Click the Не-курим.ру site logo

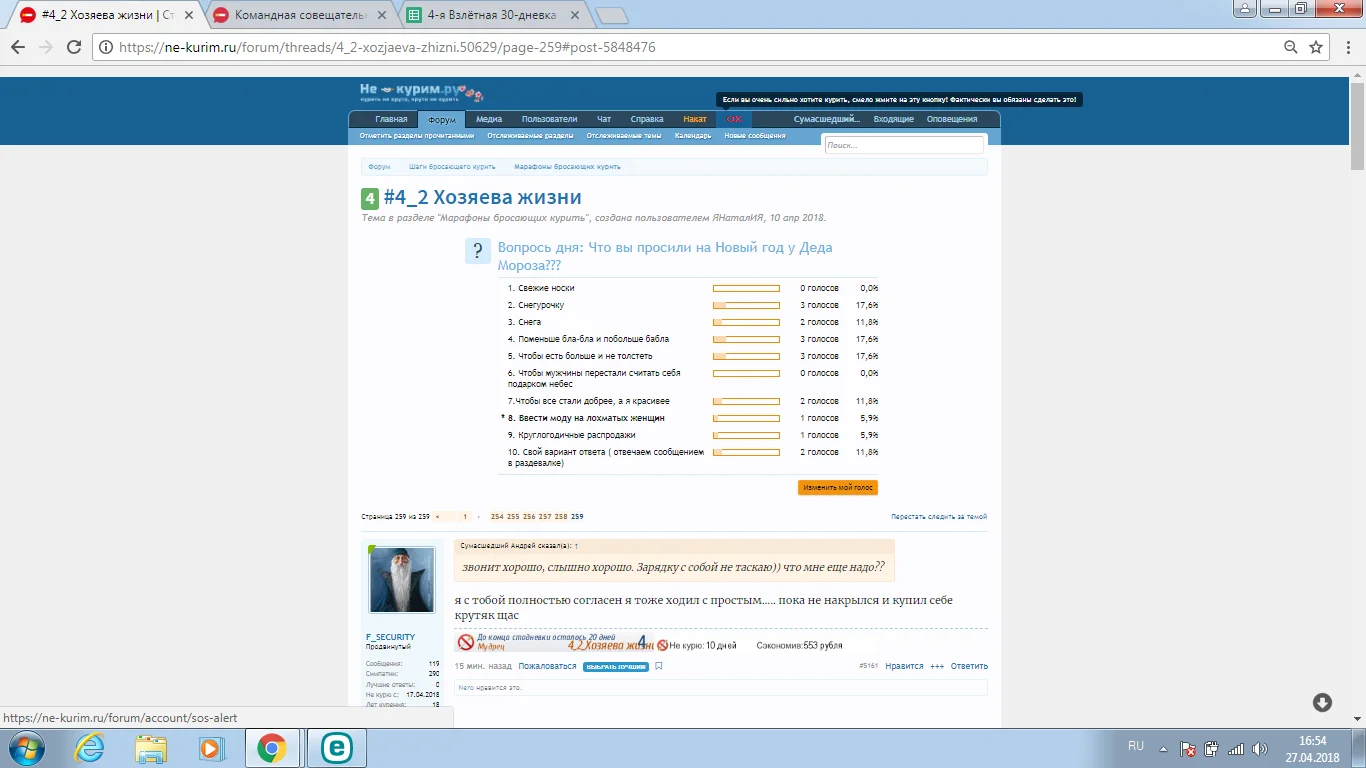(x=421, y=92)
